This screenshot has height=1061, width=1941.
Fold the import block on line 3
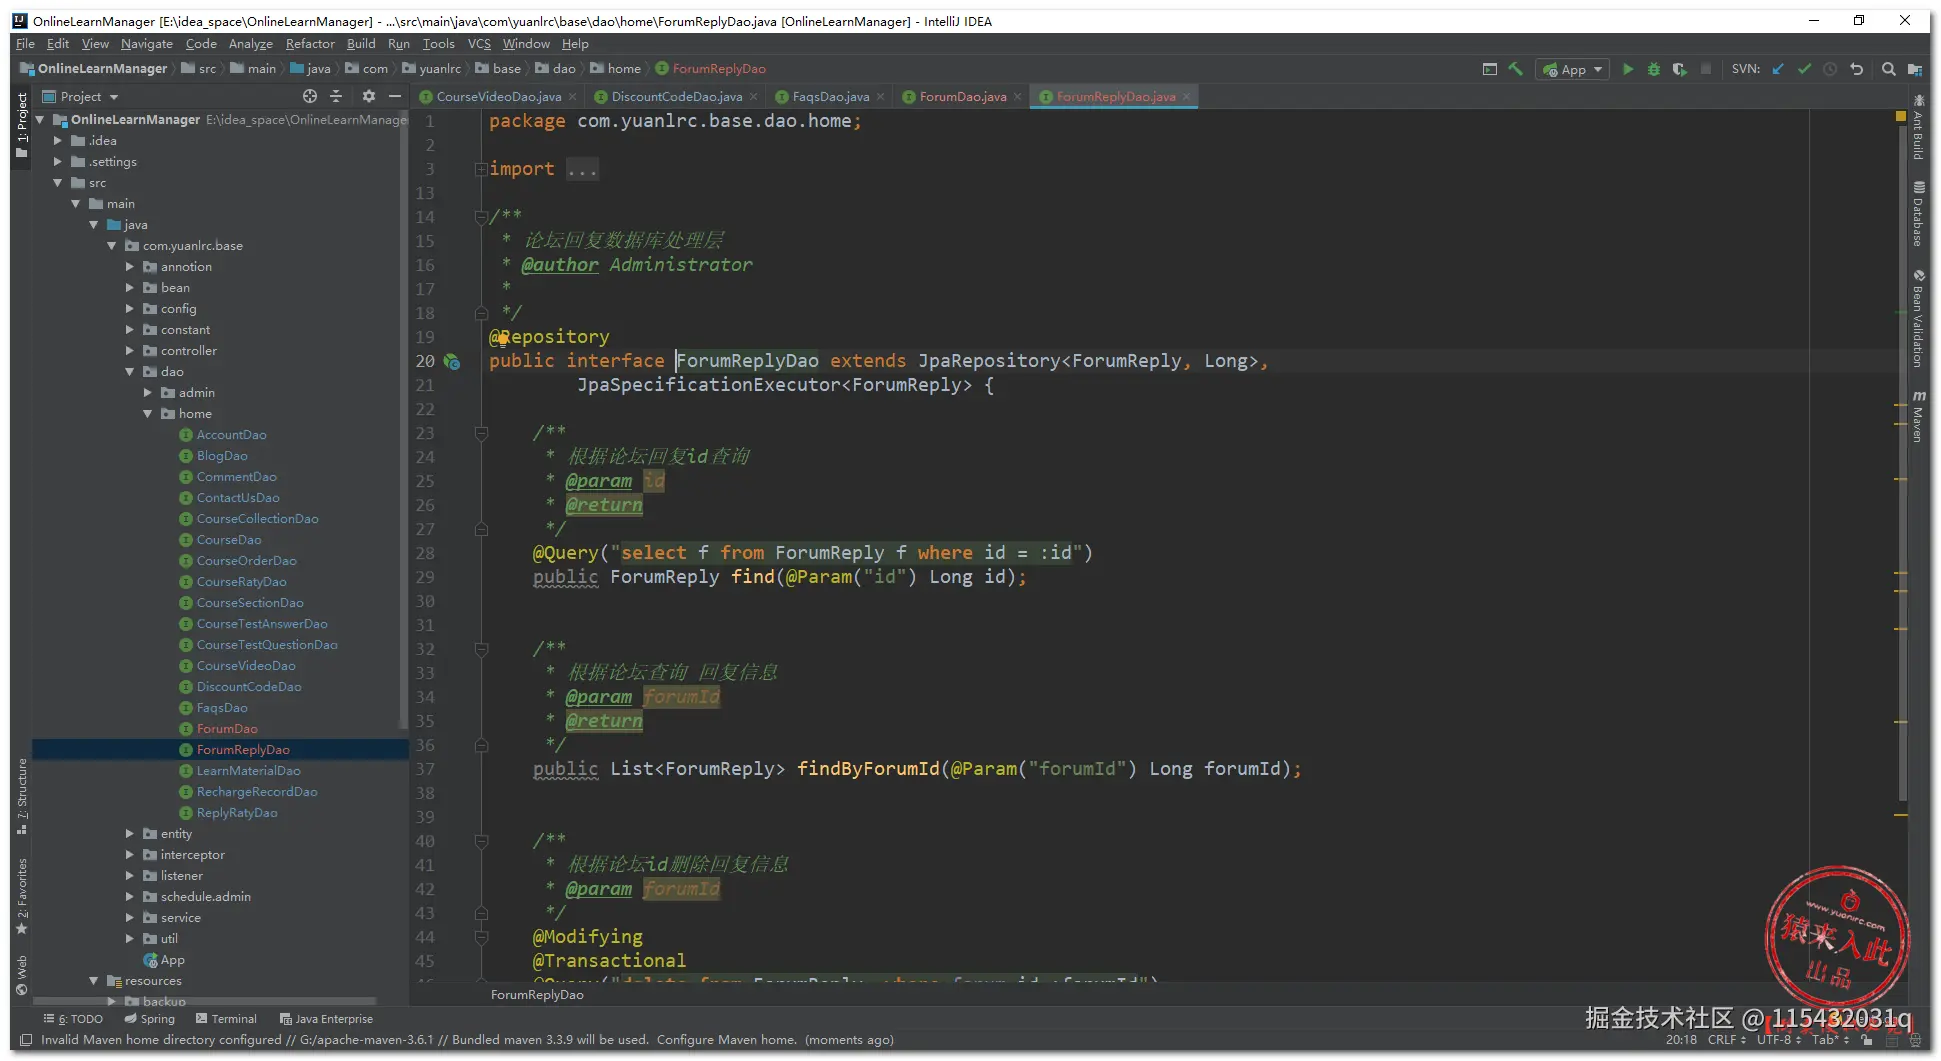[x=481, y=169]
